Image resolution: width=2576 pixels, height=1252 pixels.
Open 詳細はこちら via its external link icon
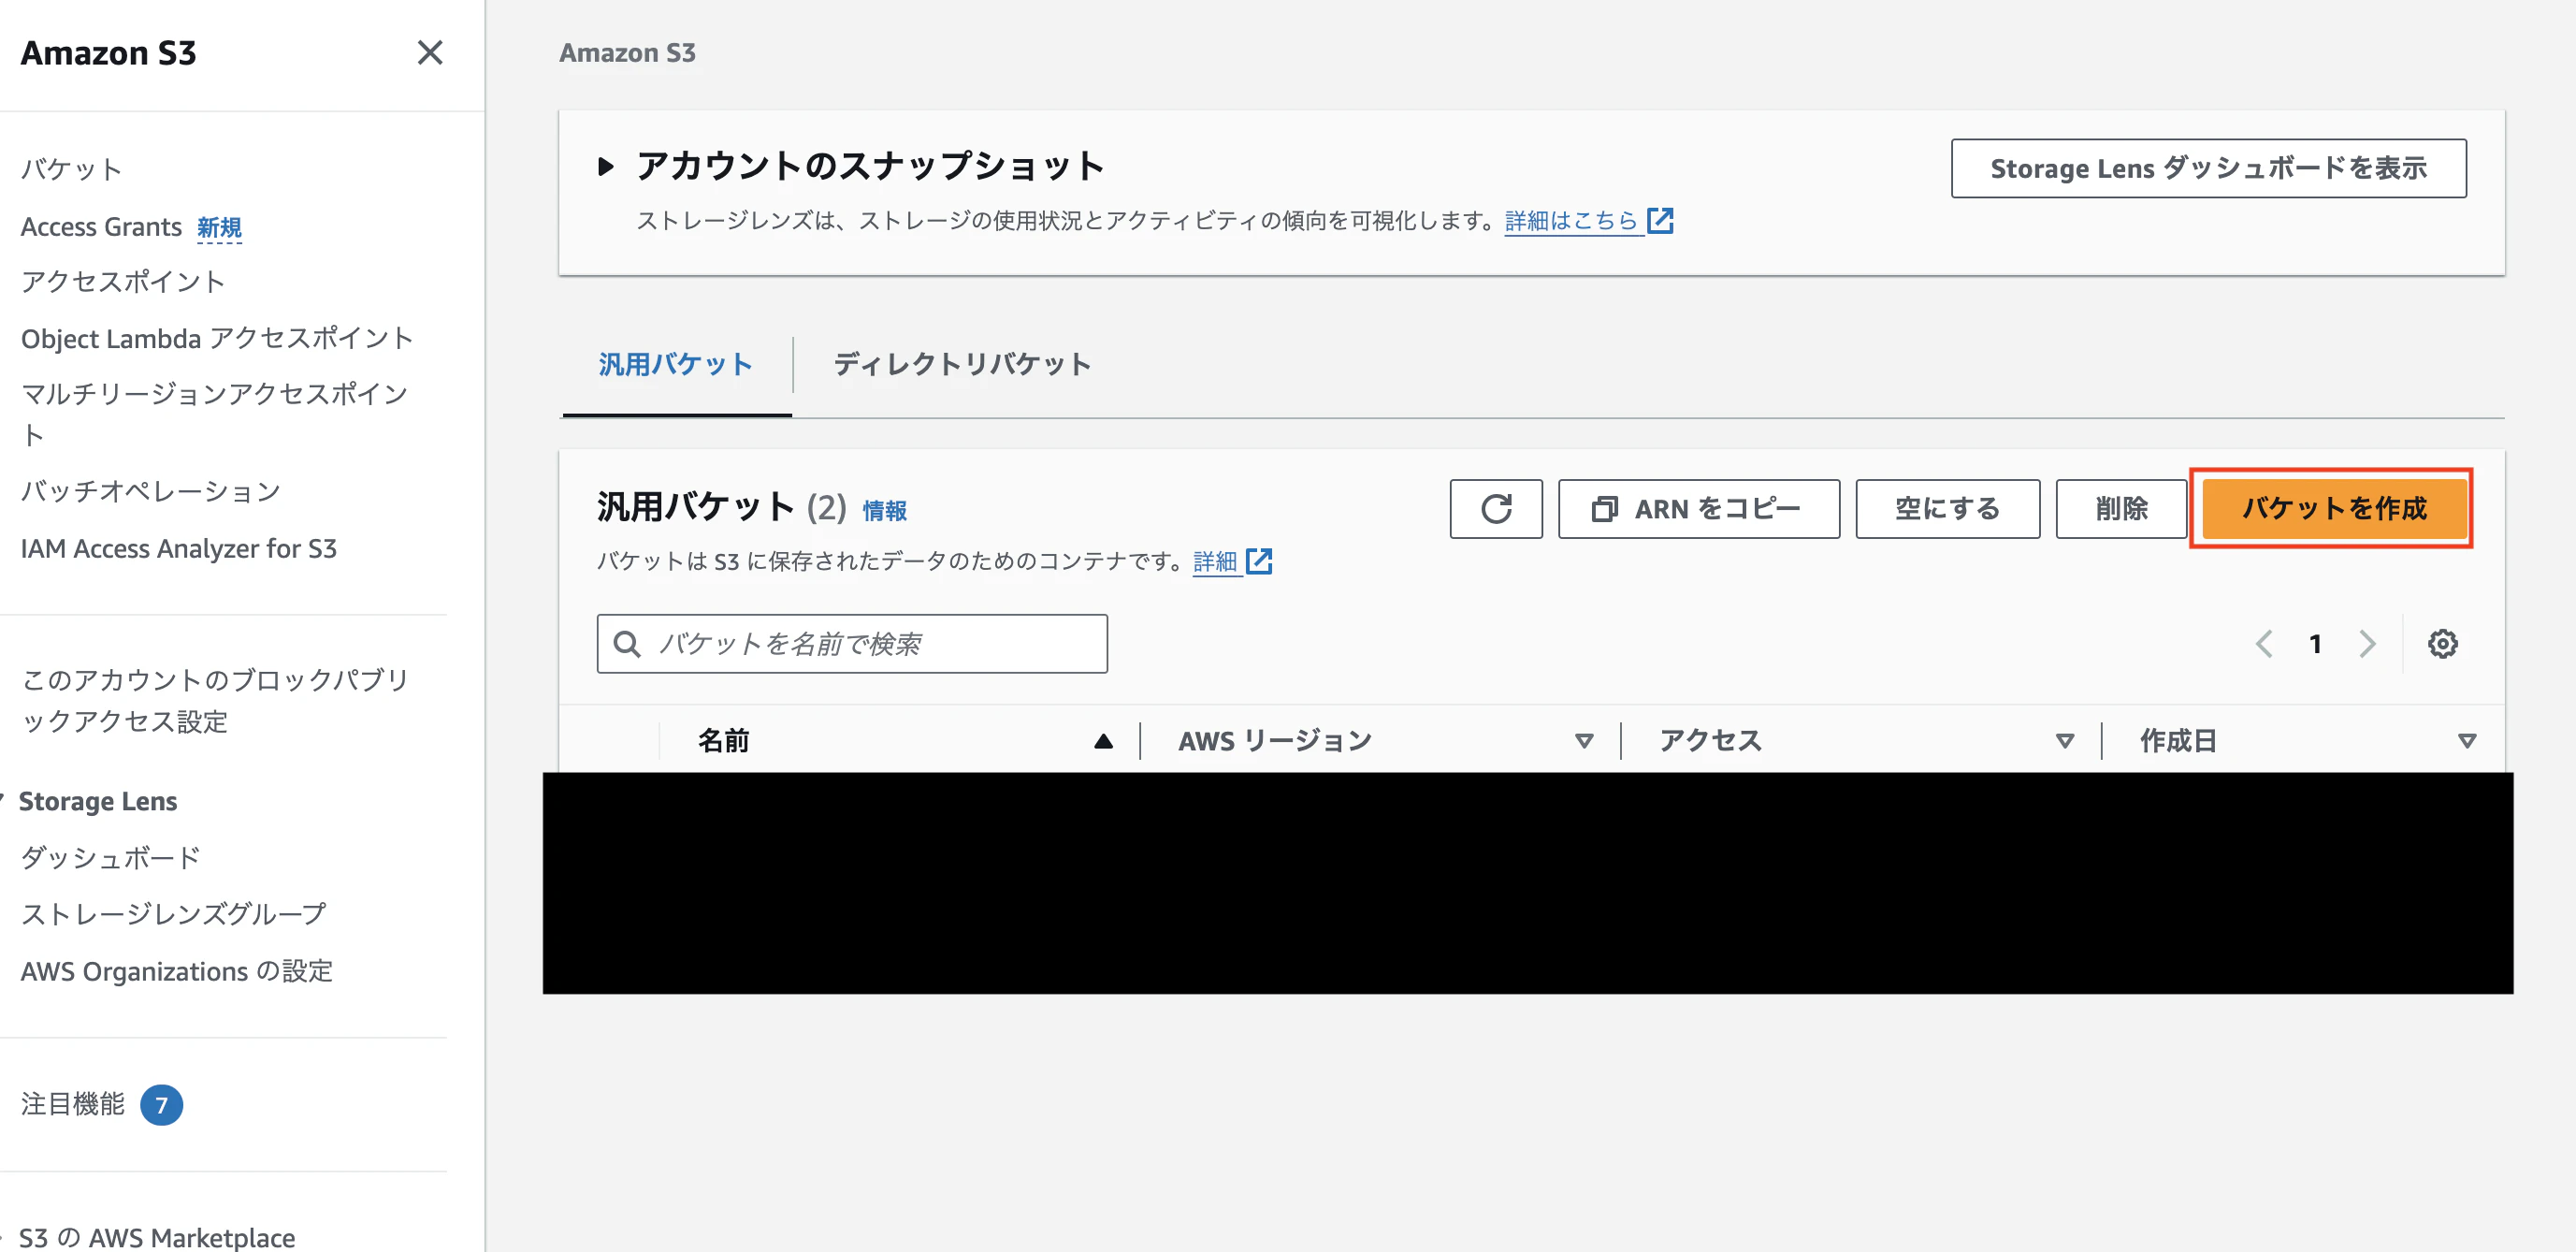1661,220
